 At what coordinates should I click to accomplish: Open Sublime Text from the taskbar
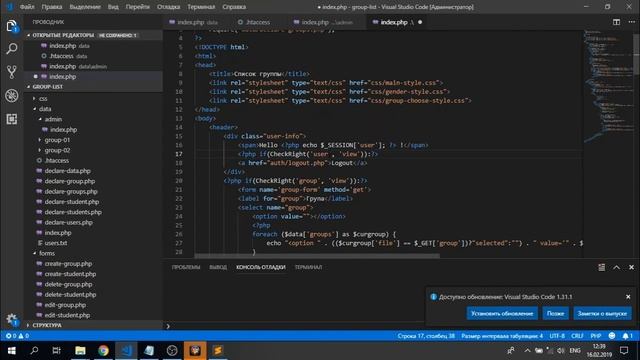click(x=218, y=351)
